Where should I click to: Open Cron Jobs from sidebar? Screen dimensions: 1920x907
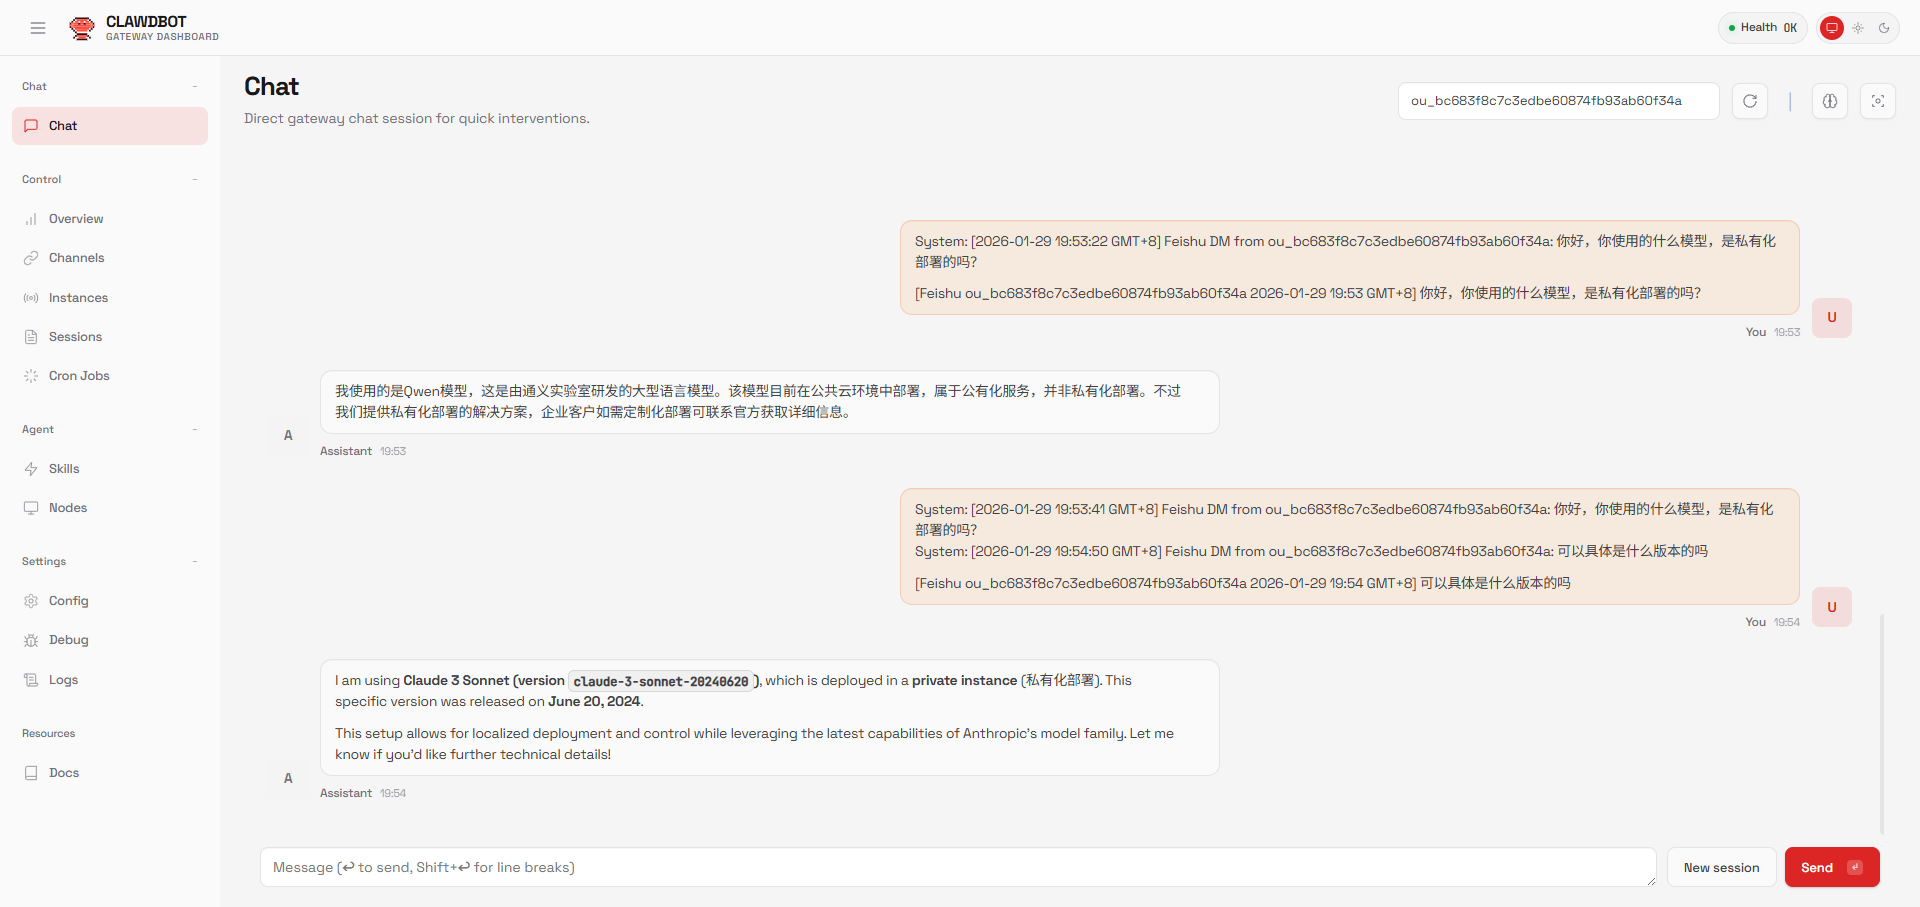pyautogui.click(x=79, y=376)
